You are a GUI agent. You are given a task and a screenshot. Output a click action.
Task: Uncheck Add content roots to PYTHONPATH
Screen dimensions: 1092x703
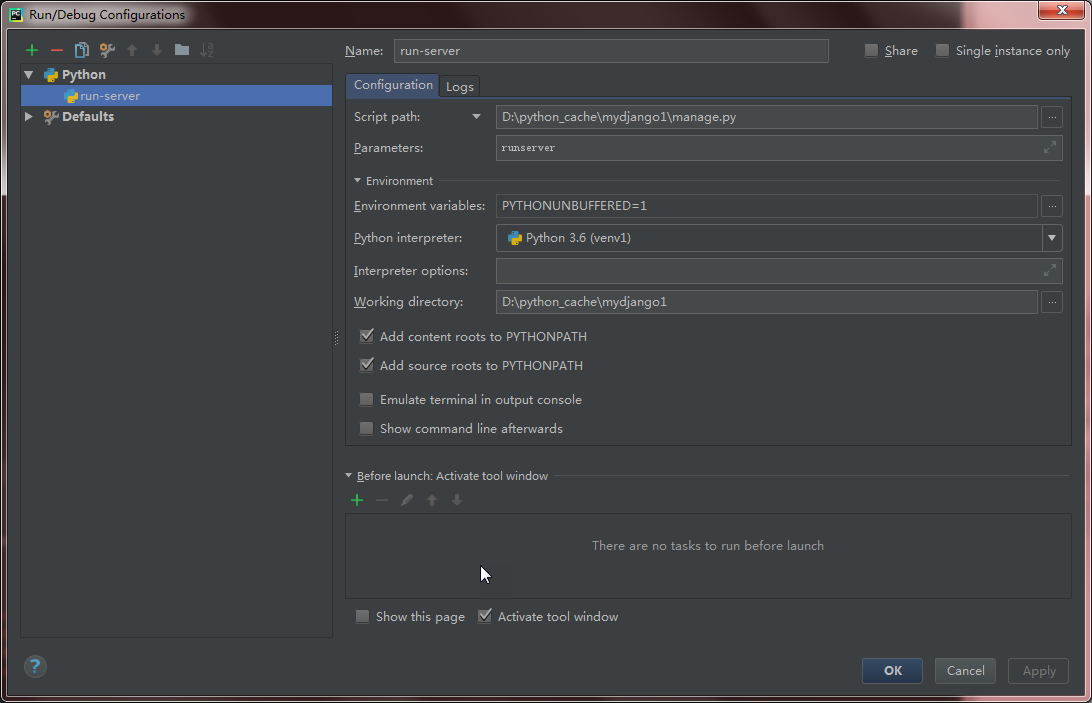(367, 337)
